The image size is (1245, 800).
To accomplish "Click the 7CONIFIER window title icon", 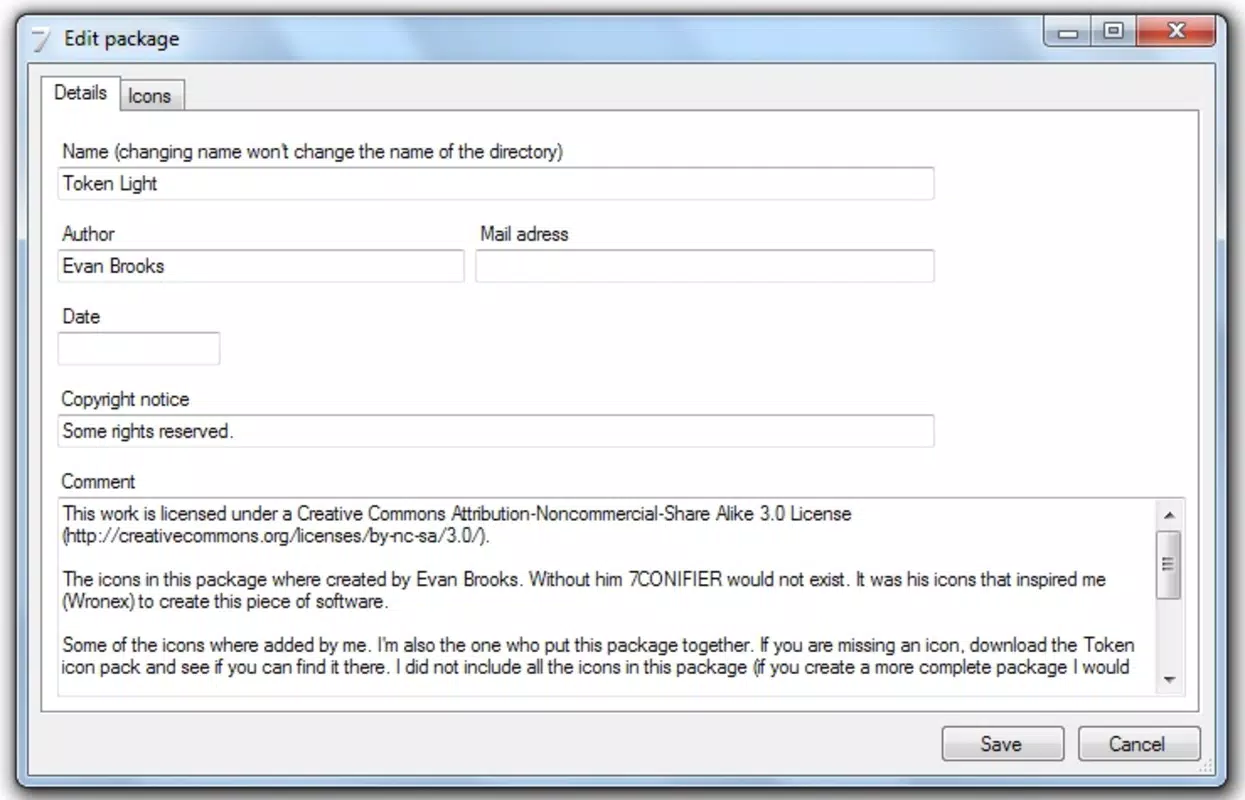I will (40, 40).
